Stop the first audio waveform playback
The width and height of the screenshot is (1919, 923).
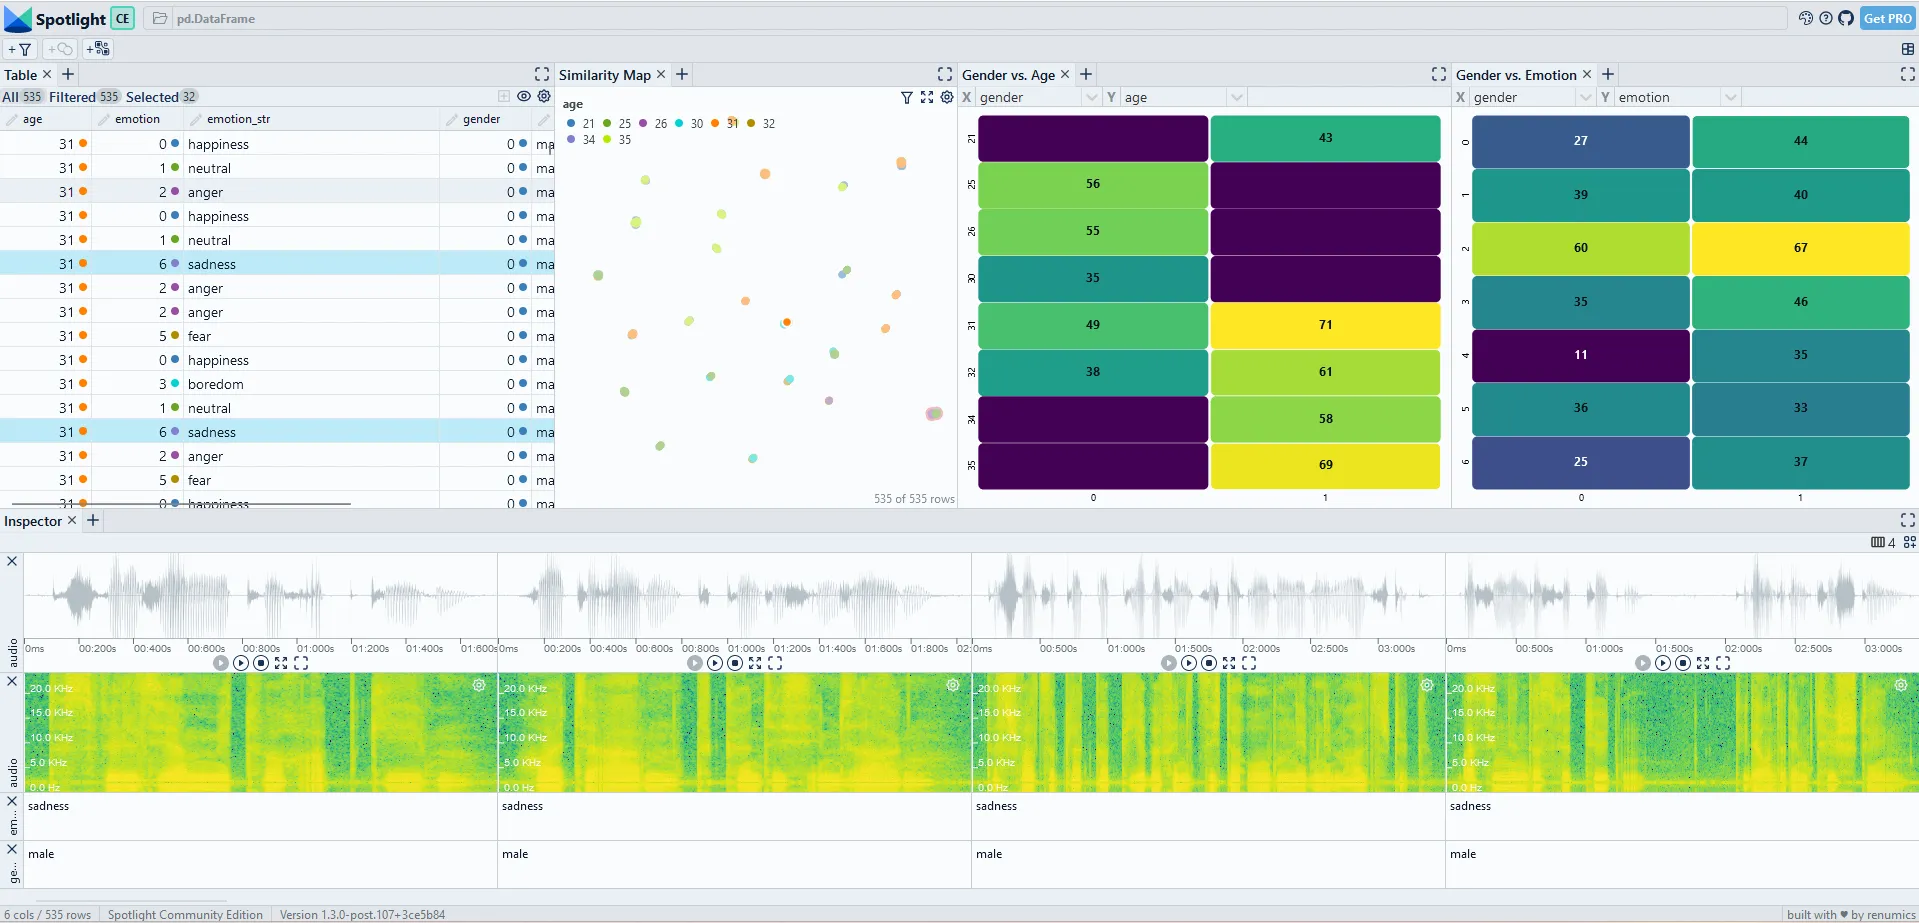[261, 663]
